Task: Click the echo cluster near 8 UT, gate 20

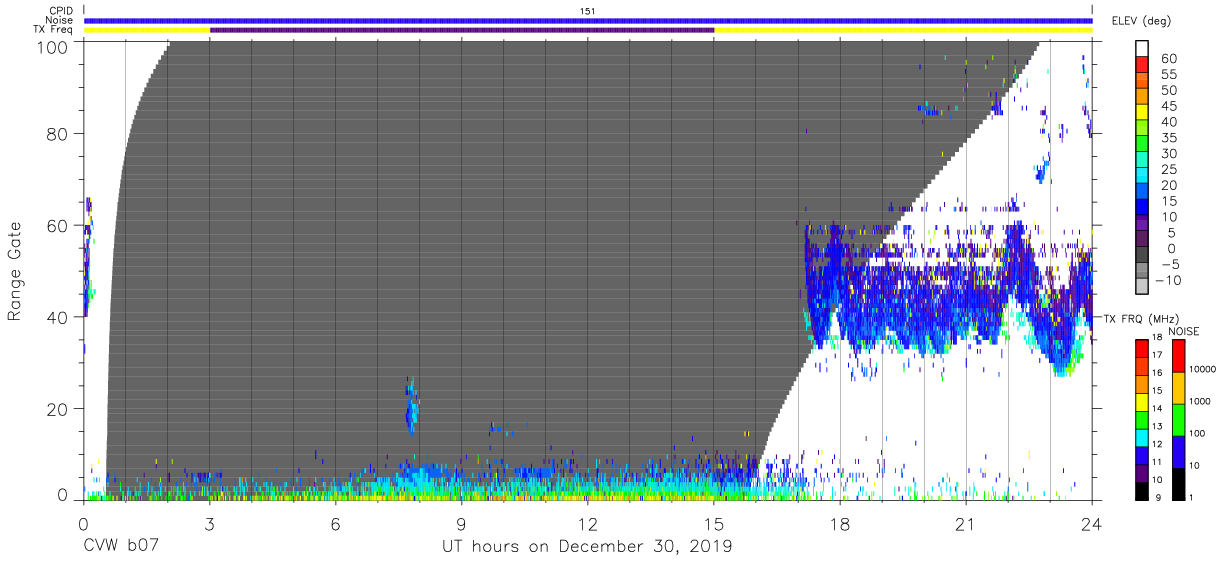Action: [411, 407]
